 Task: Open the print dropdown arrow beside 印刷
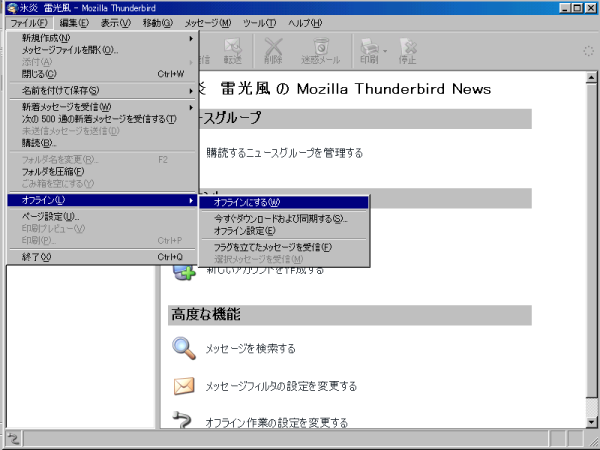point(385,51)
